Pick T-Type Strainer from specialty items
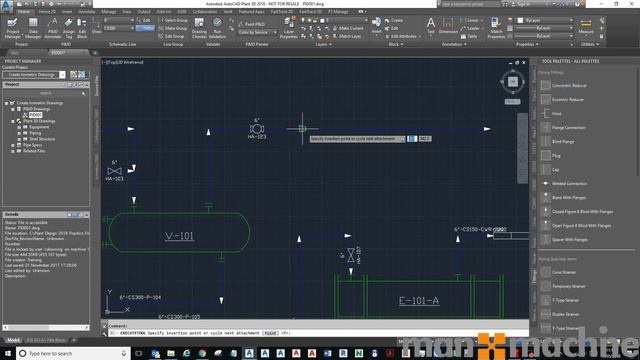Screen dimensions: 640x360 click(x=560, y=300)
